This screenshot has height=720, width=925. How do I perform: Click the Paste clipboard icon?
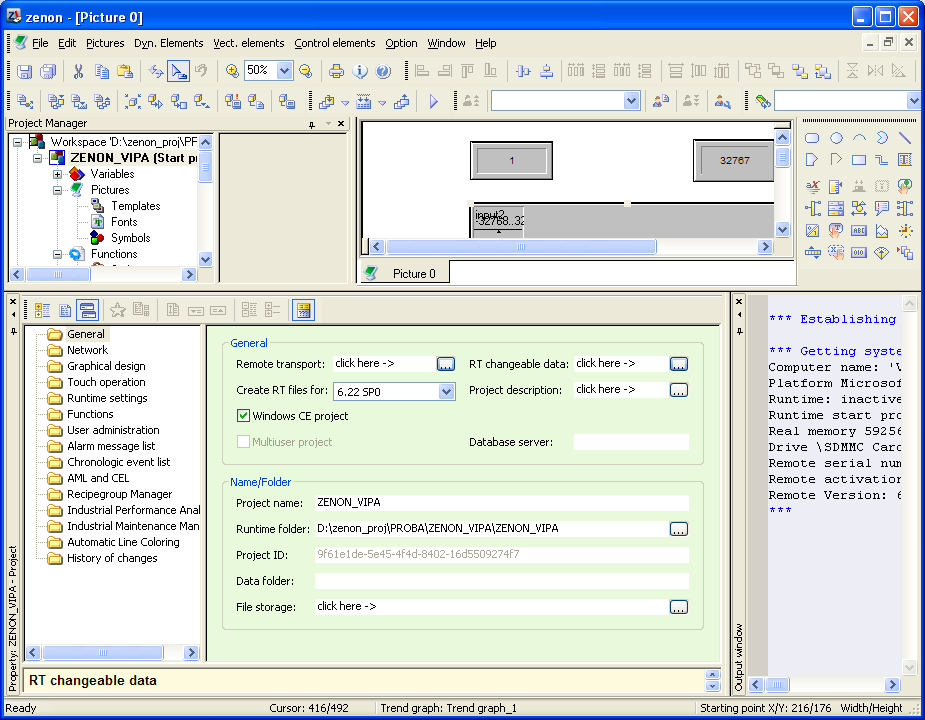pos(125,71)
